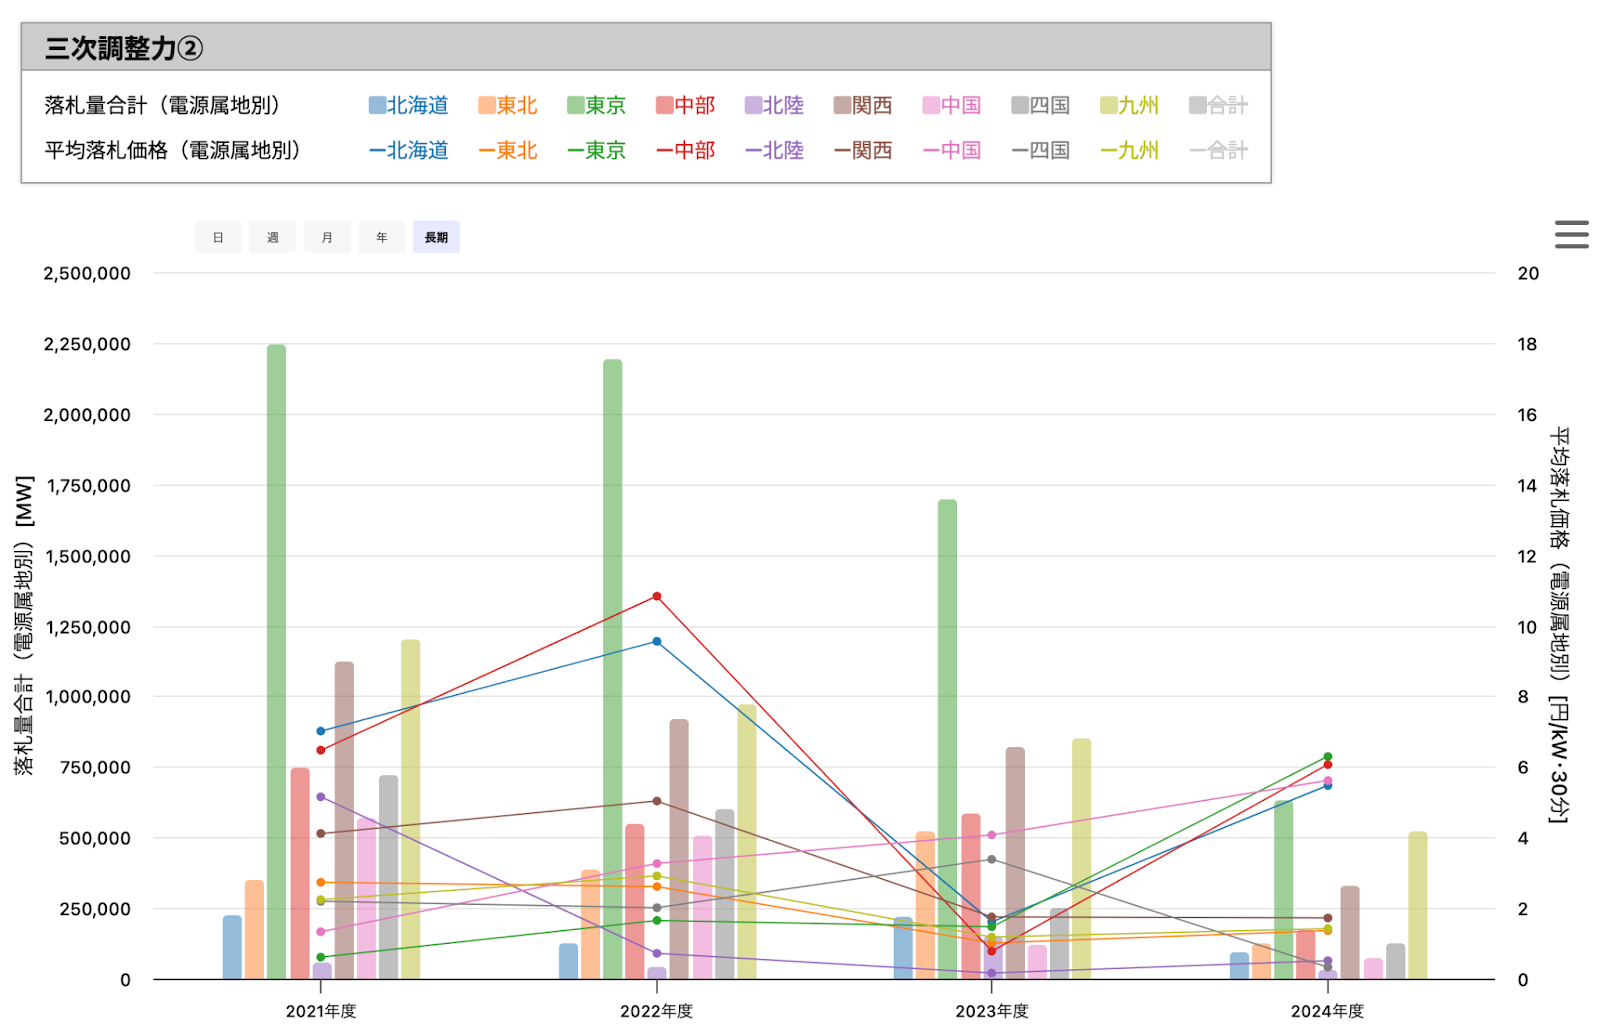Image resolution: width=1600 pixels, height=1030 pixels.
Task: Click the tall green 東京 bar for 2021年度
Action: coord(276,662)
